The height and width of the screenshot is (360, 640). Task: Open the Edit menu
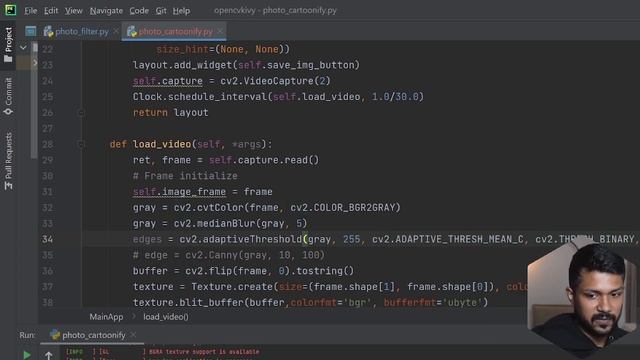[x=51, y=11]
